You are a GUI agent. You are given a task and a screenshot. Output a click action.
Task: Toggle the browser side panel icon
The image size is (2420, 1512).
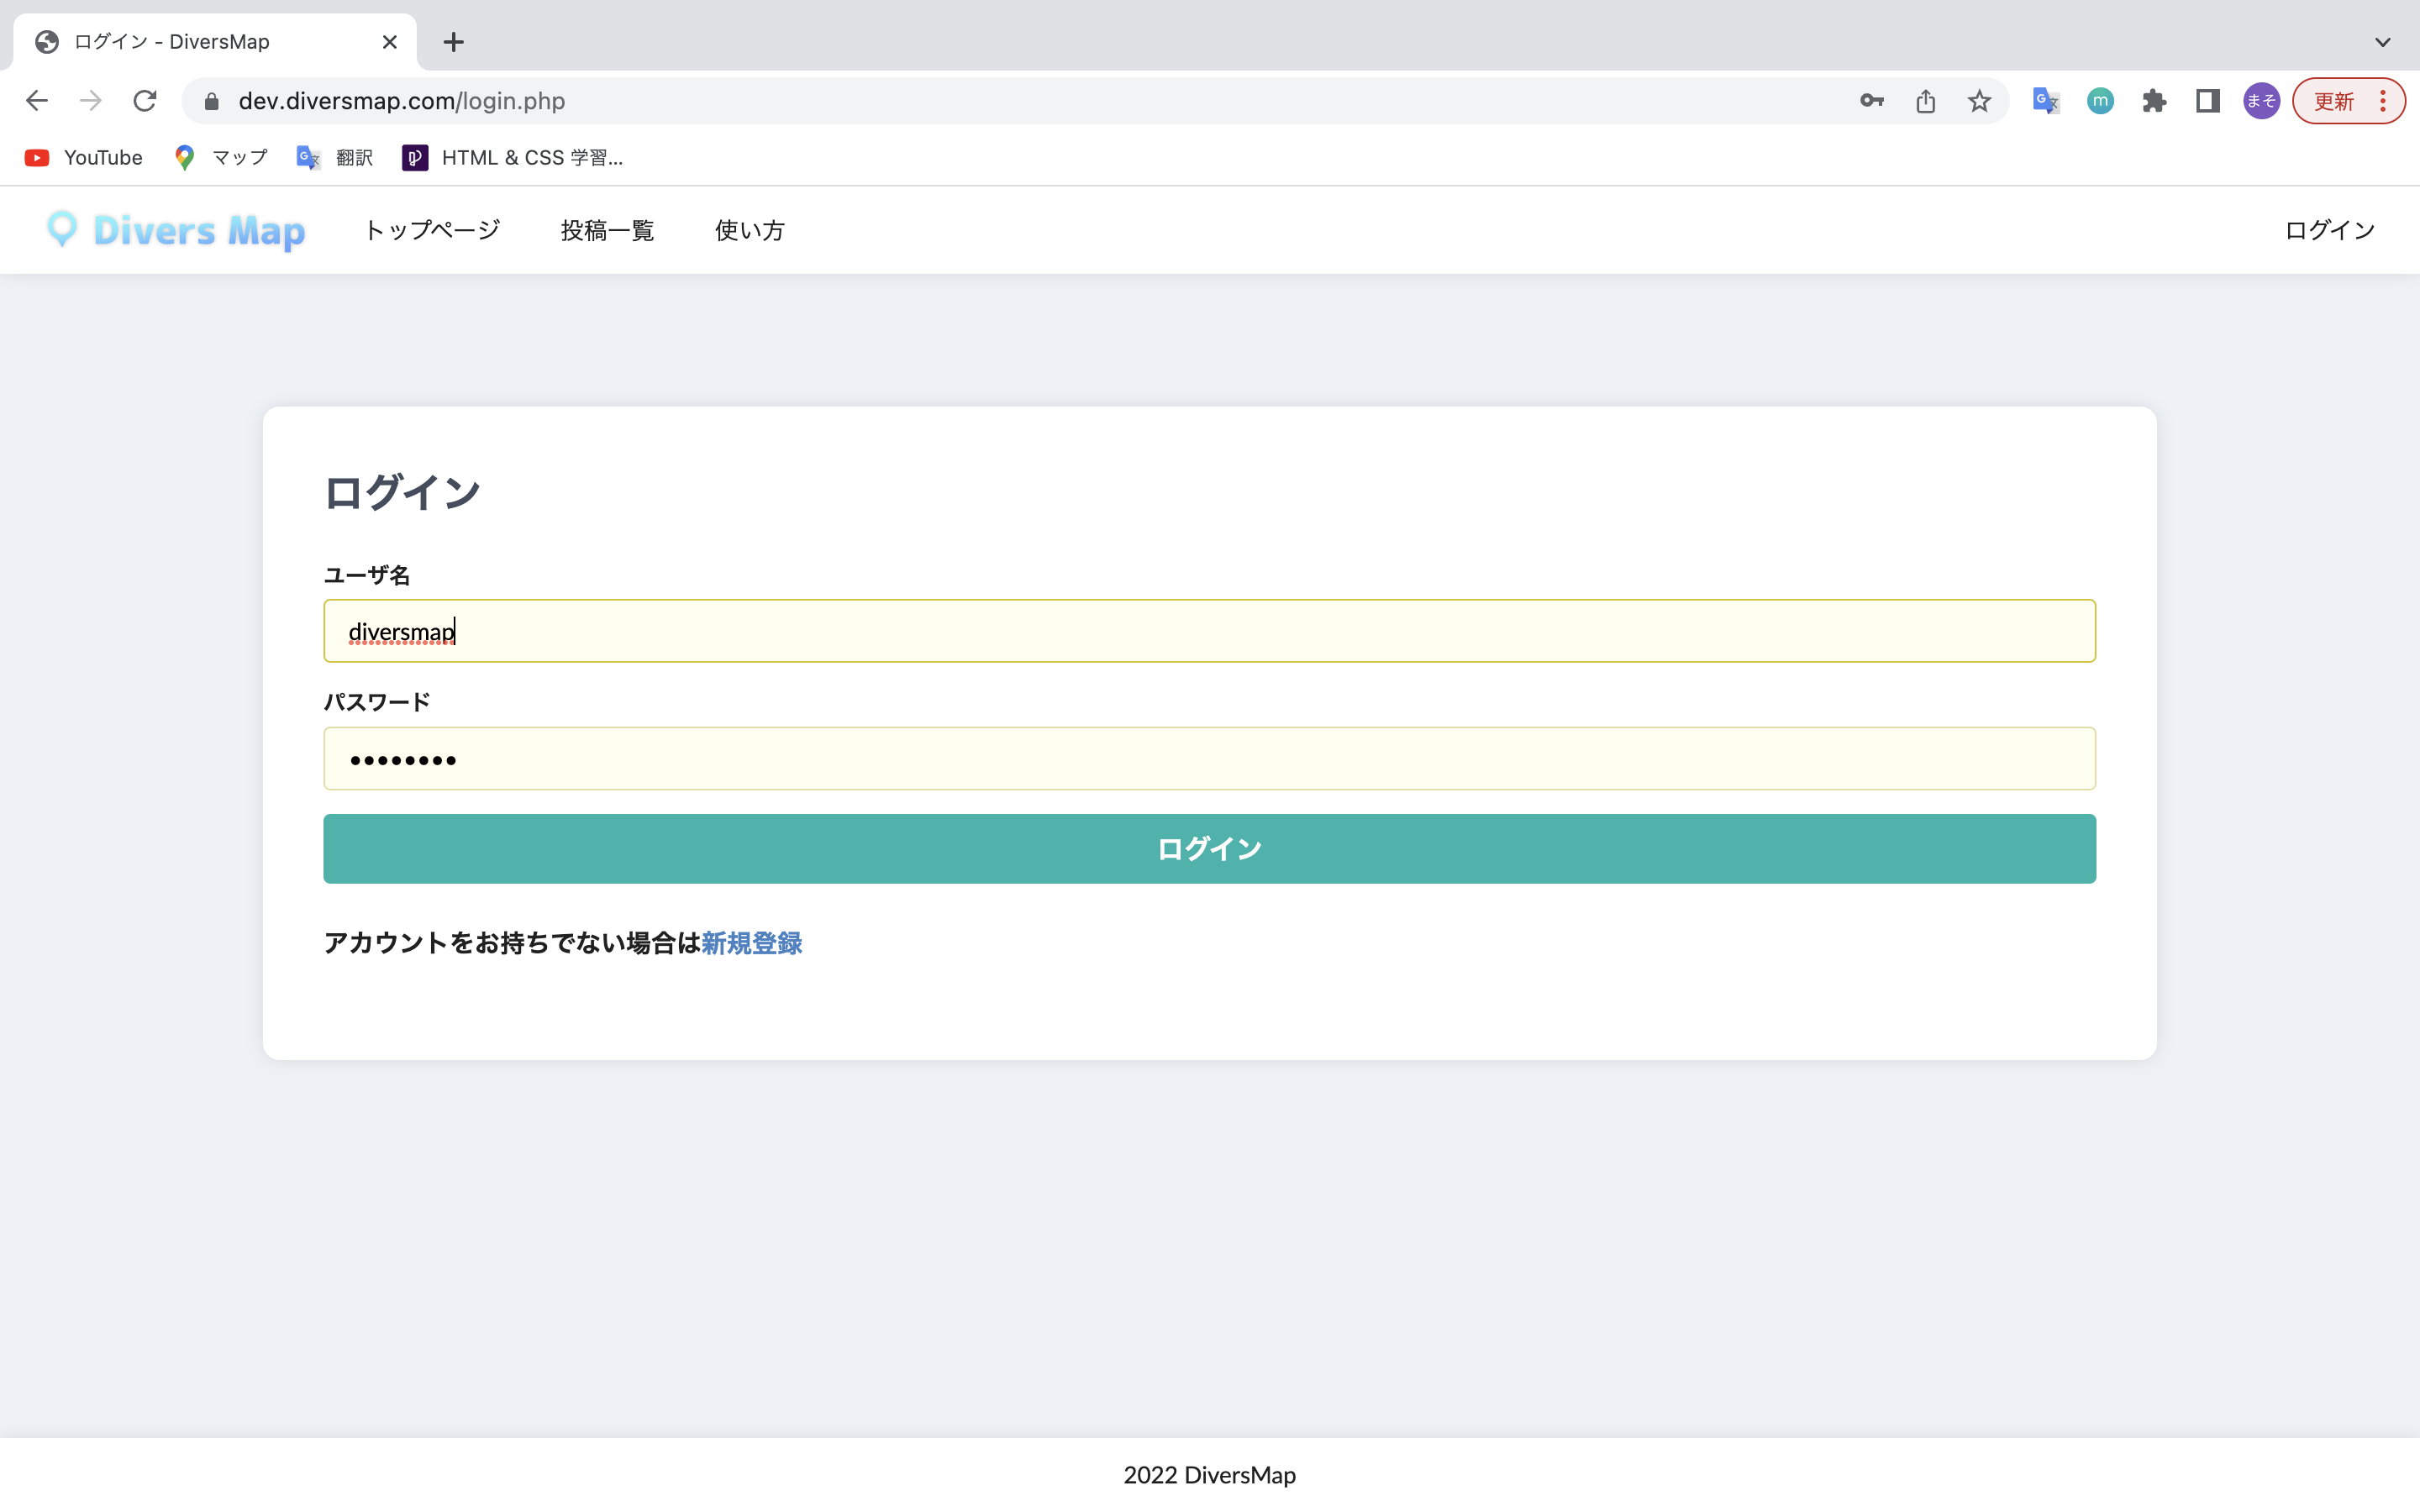[2207, 101]
